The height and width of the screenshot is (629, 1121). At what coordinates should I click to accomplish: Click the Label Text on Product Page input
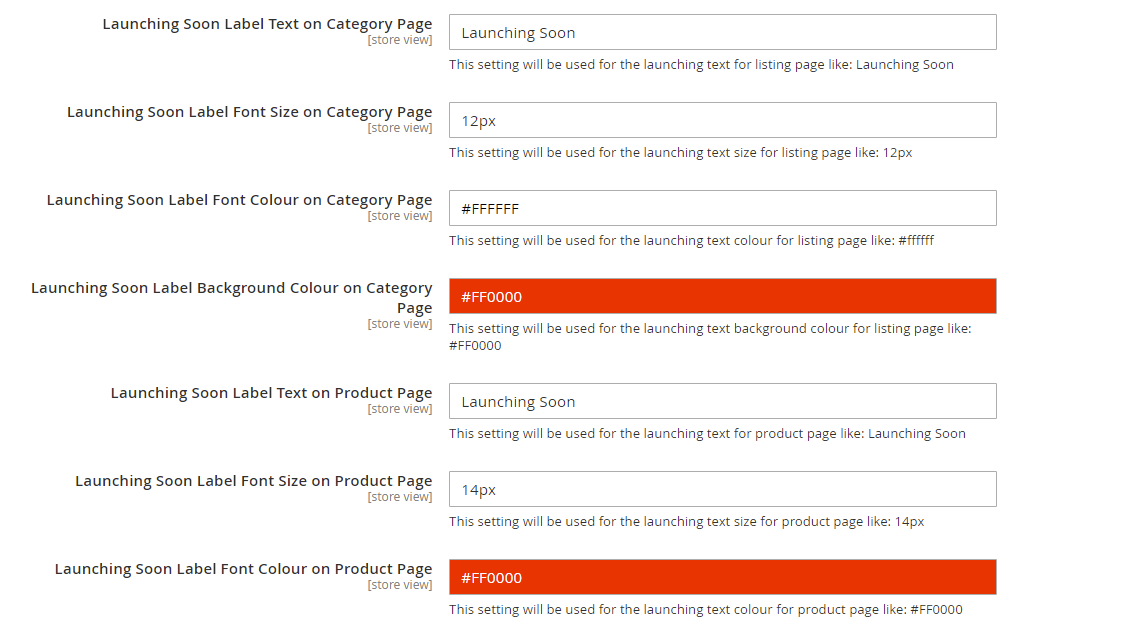(x=722, y=401)
